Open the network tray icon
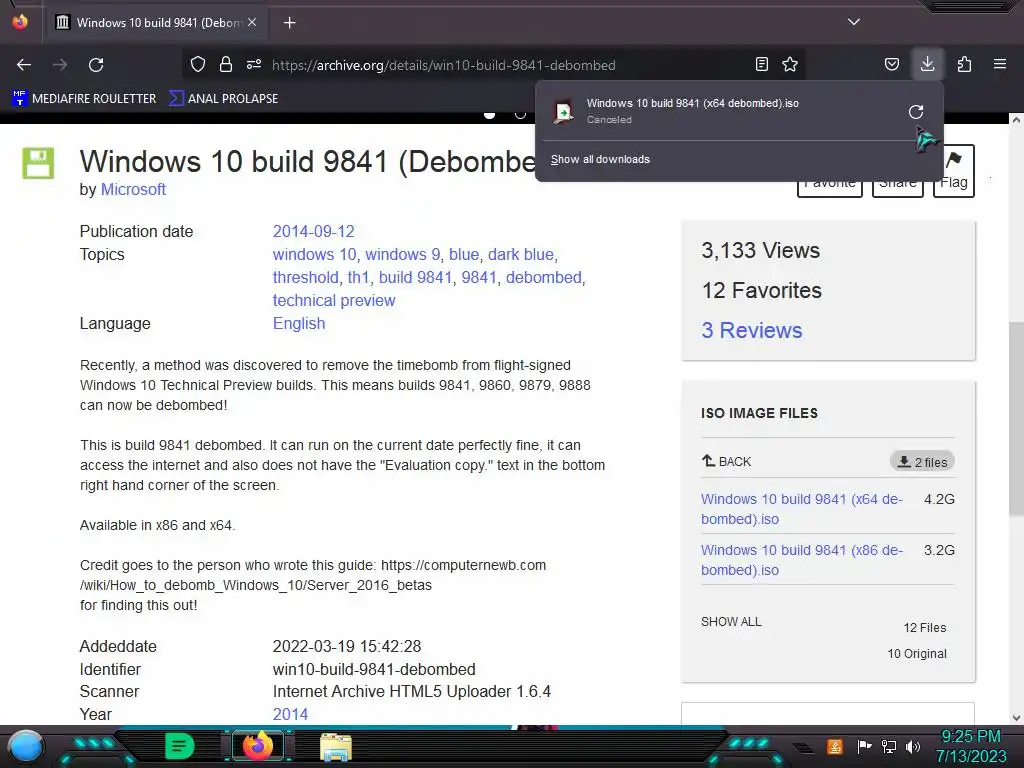The width and height of the screenshot is (1024, 768). coord(888,746)
